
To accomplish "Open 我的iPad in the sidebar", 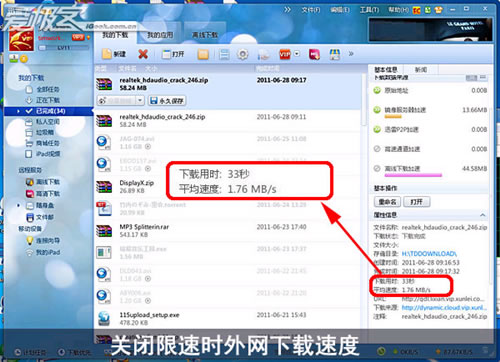I will click(x=43, y=252).
